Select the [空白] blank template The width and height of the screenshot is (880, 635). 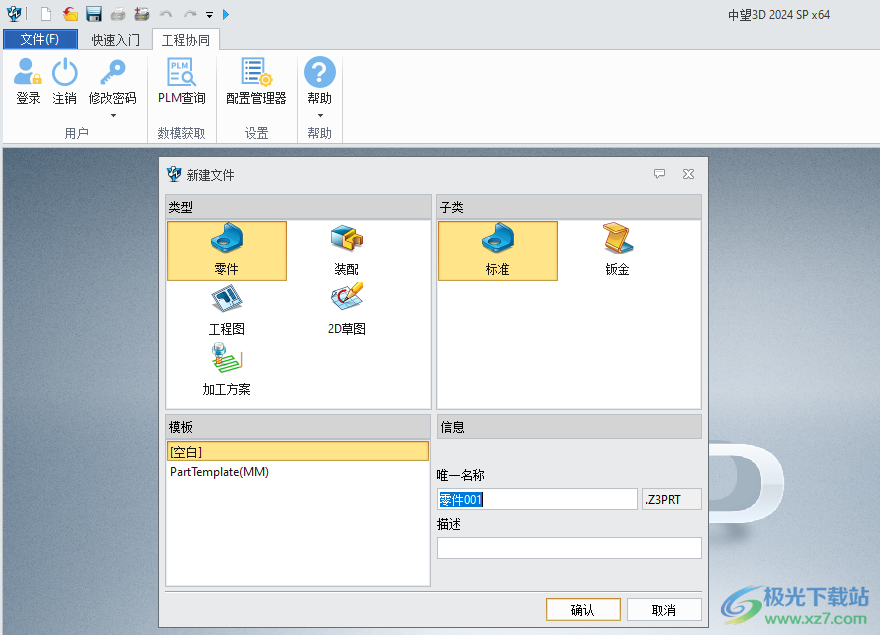click(298, 451)
